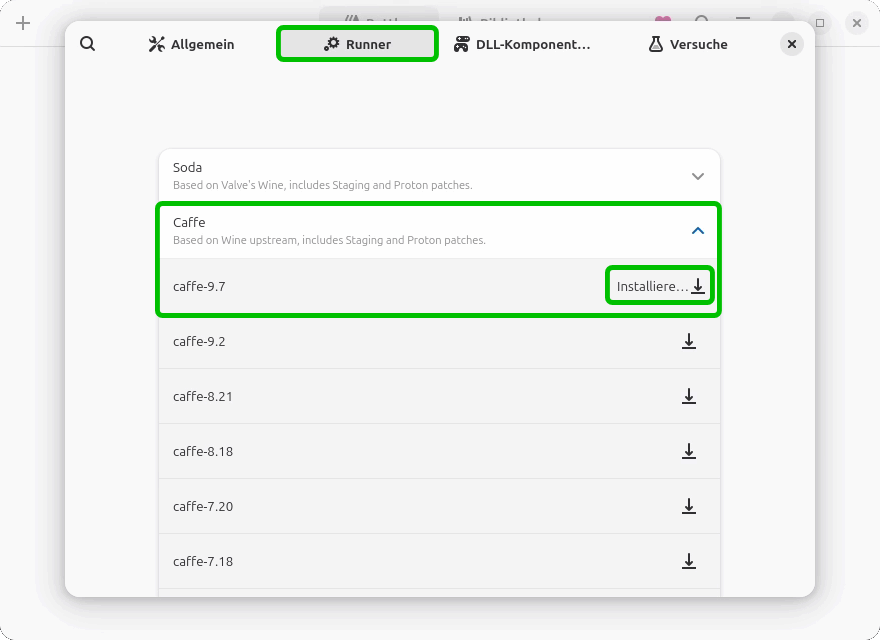Install the caffe-9.7 runner

(661, 287)
